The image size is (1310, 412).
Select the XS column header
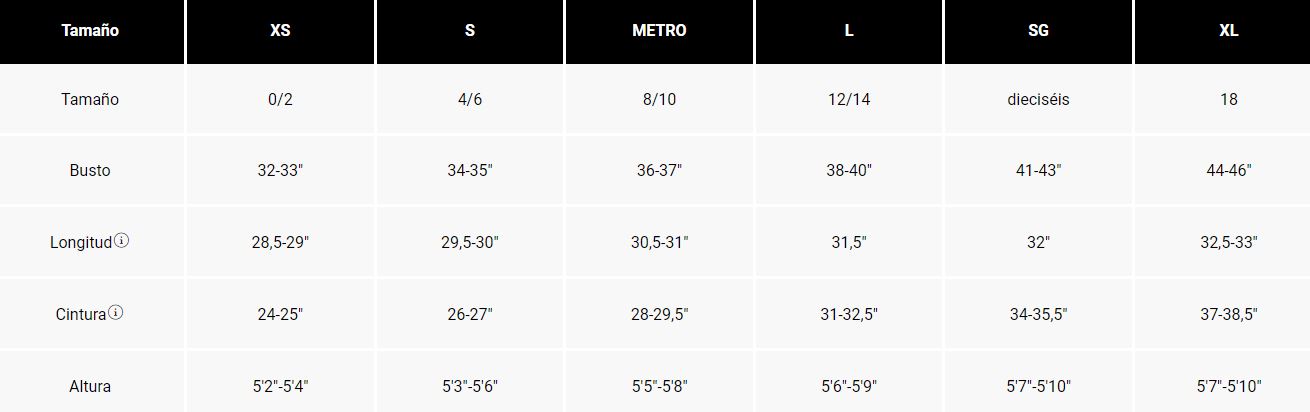tap(280, 31)
